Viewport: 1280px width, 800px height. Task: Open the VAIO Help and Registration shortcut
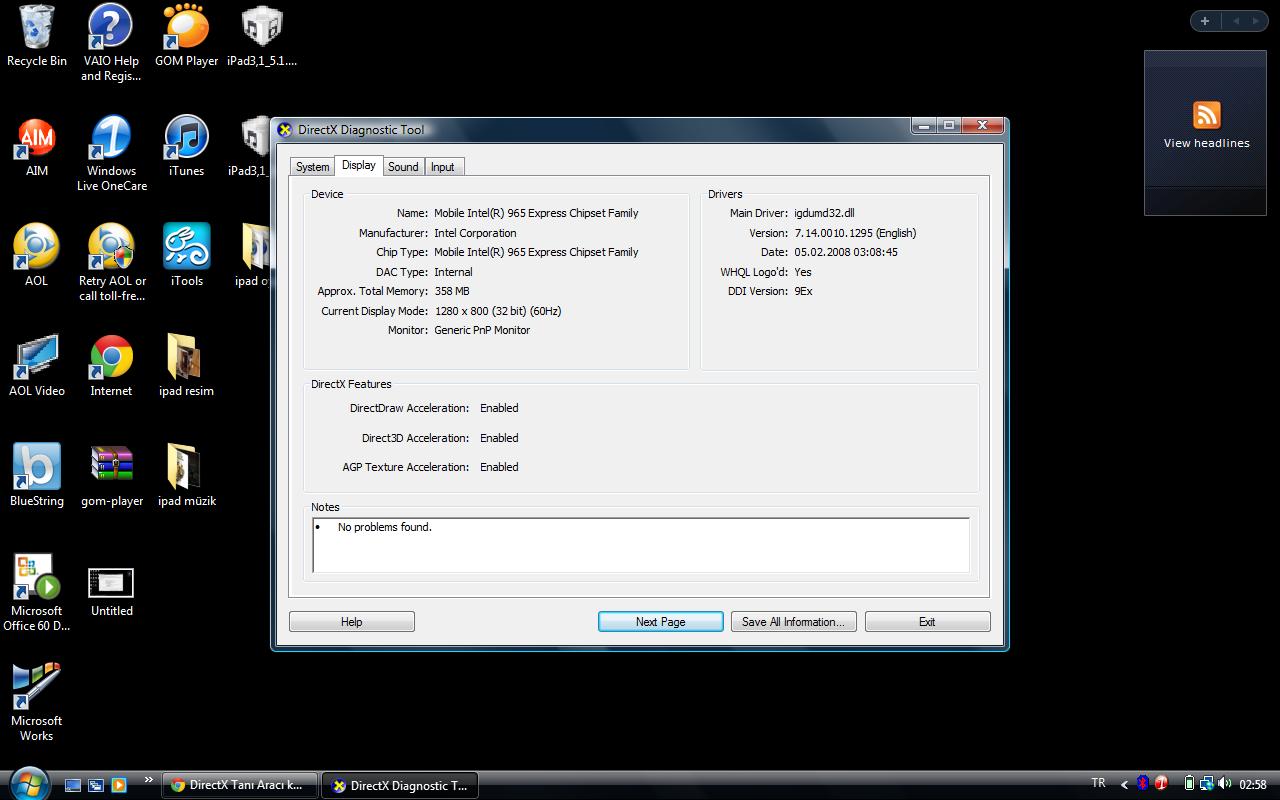point(111,42)
